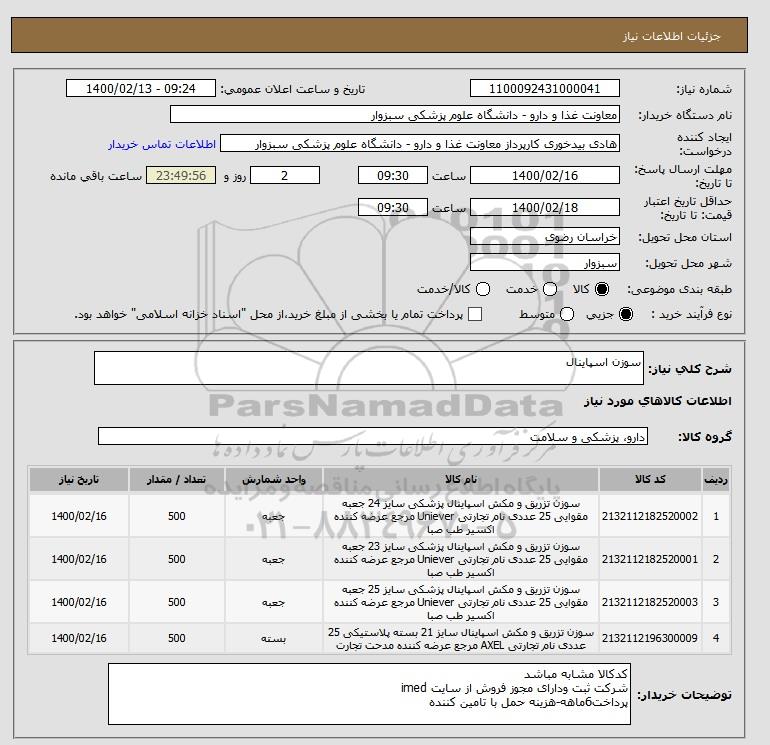Click the general description box سوزن اسپاینال

click(x=369, y=368)
